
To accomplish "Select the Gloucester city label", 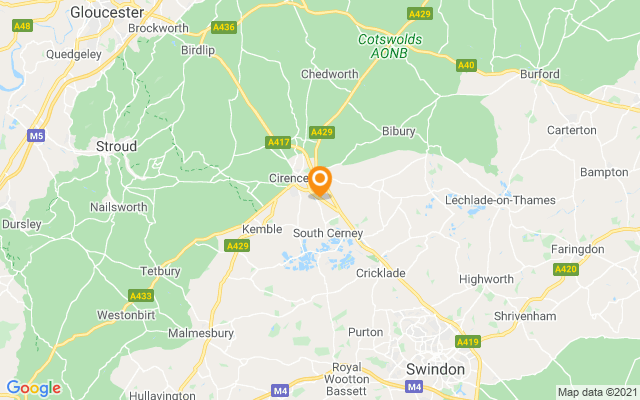I will tap(107, 12).
